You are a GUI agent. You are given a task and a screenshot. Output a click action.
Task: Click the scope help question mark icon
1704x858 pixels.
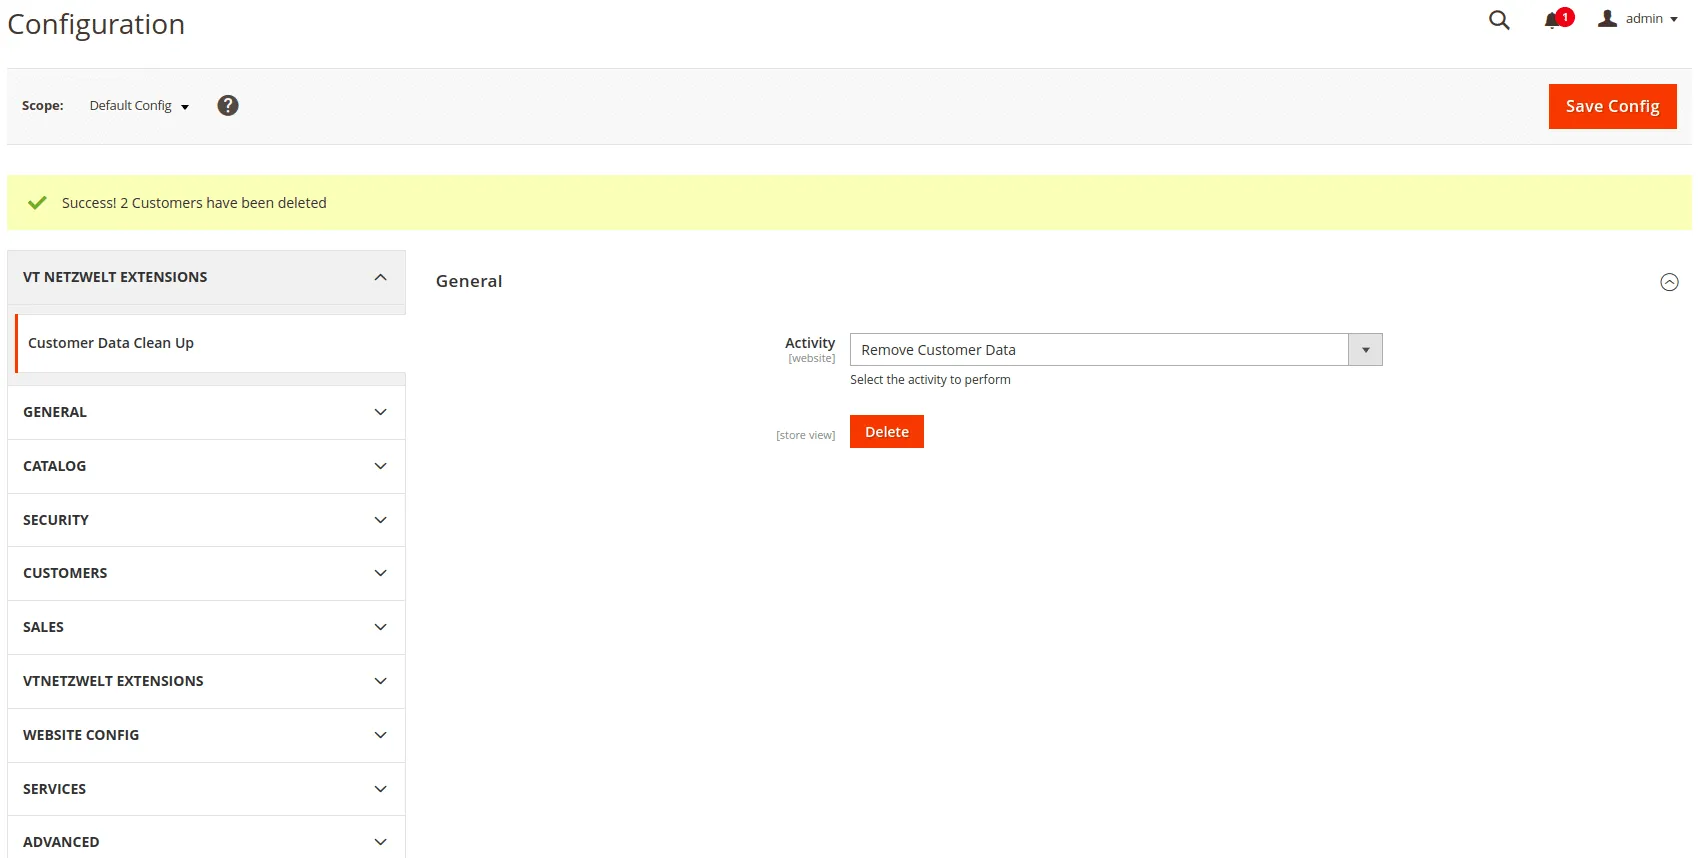tap(228, 105)
